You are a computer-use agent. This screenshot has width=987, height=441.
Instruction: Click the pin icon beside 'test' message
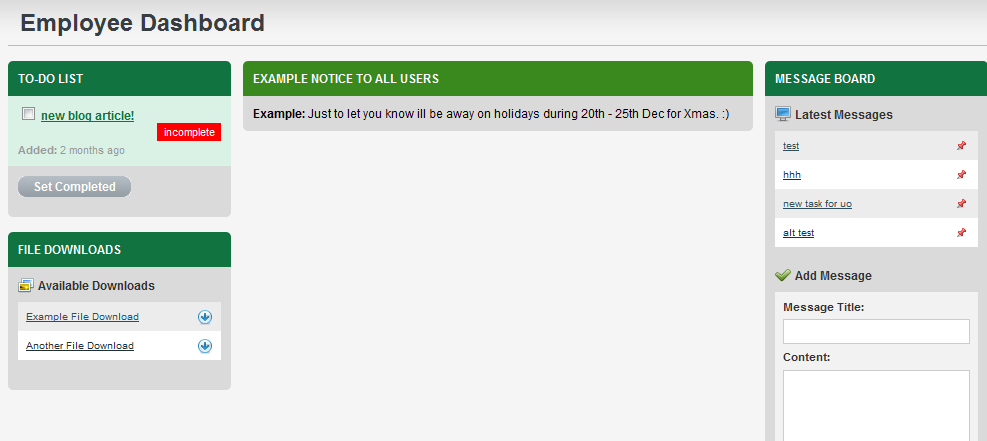point(961,145)
